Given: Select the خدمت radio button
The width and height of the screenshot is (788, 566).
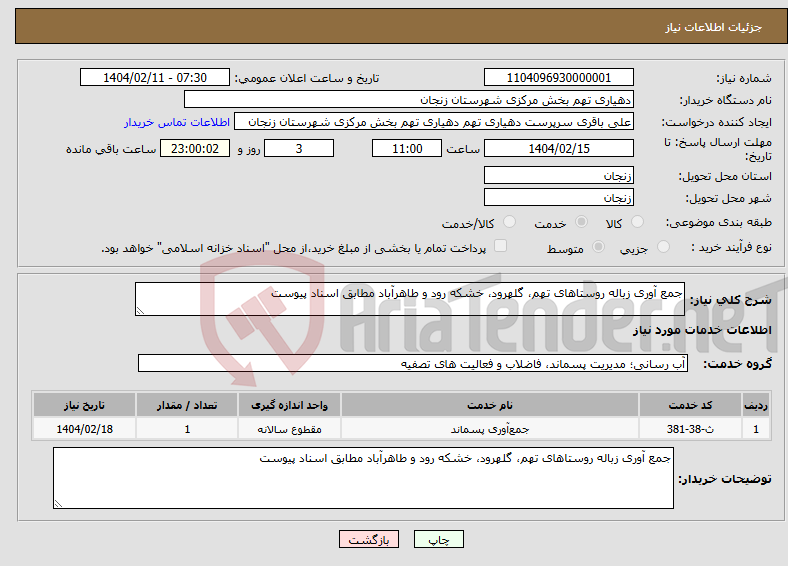Looking at the screenshot, I should coord(581,222).
